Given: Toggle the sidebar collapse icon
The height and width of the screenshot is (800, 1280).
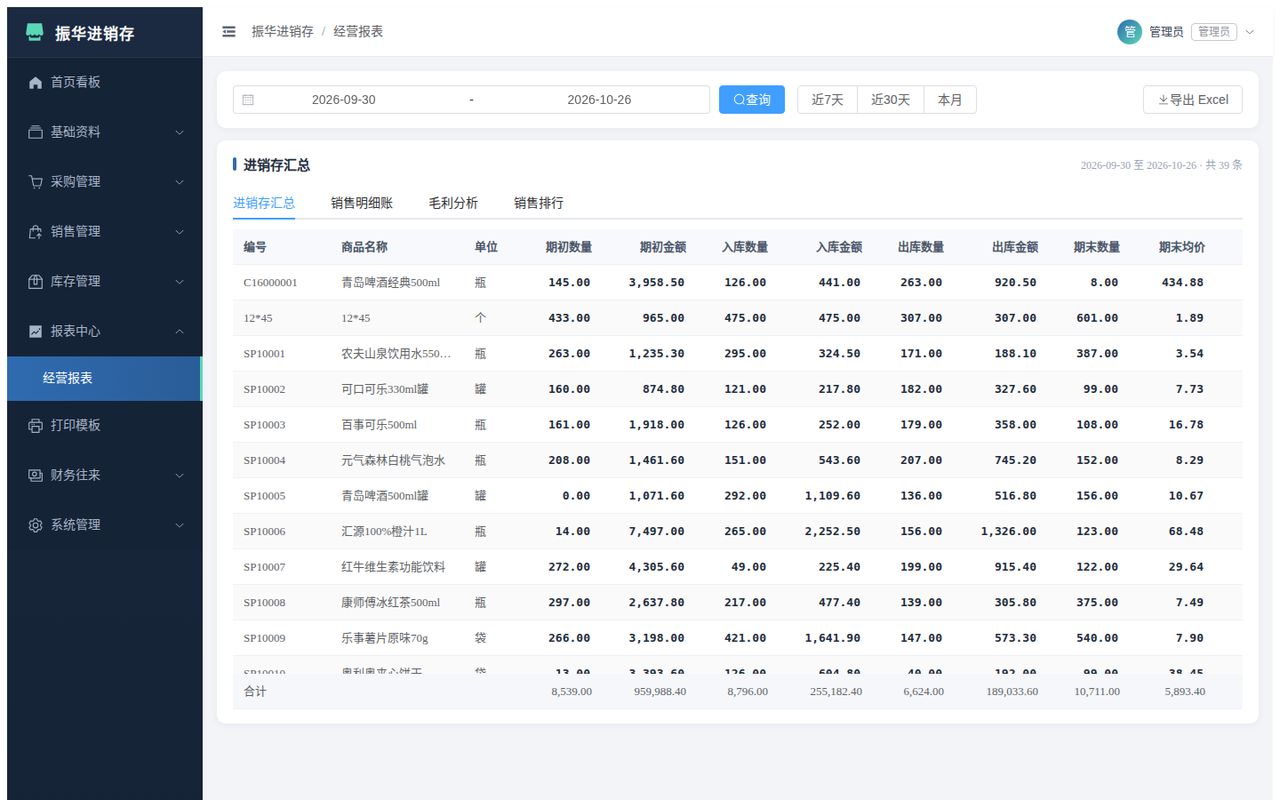Looking at the screenshot, I should click(x=229, y=32).
